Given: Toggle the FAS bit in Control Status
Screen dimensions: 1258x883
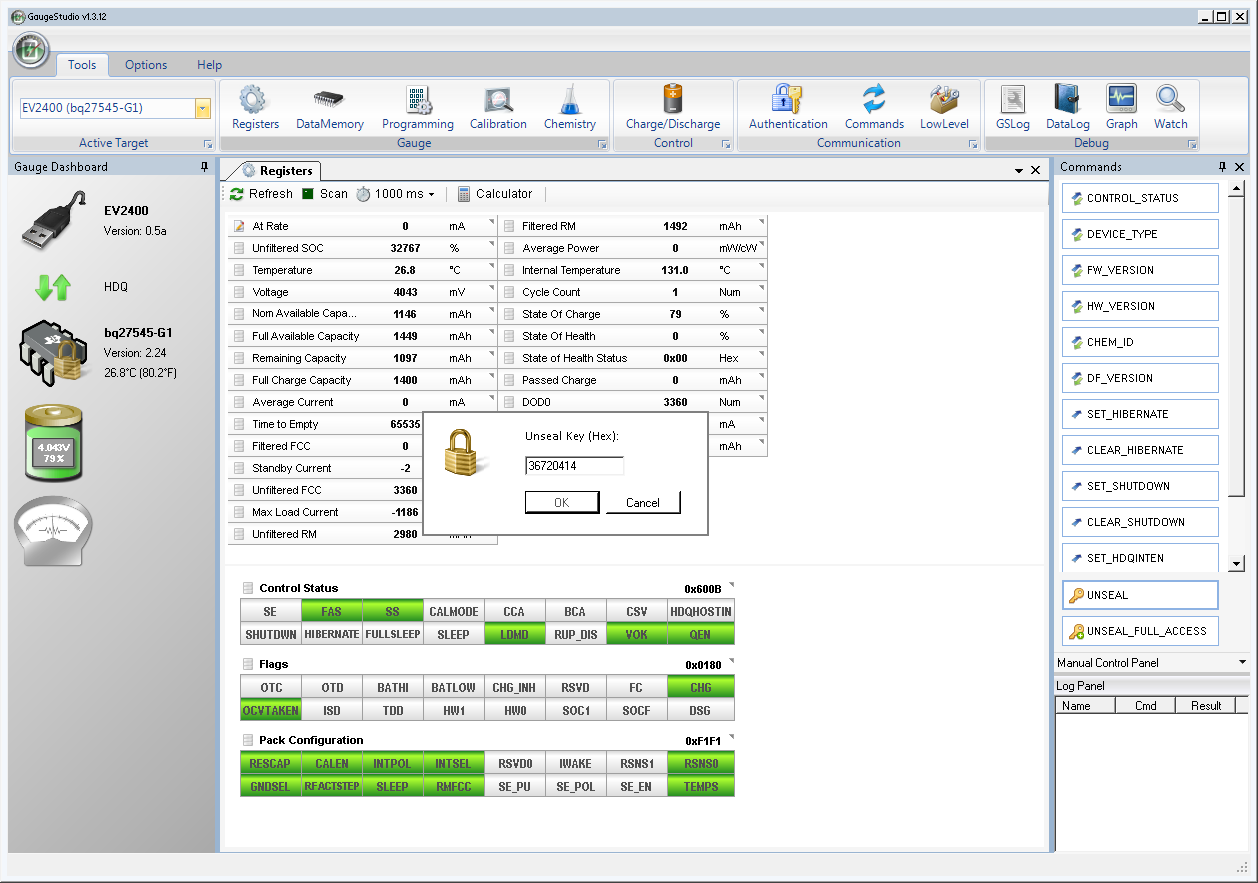Looking at the screenshot, I should (x=331, y=612).
